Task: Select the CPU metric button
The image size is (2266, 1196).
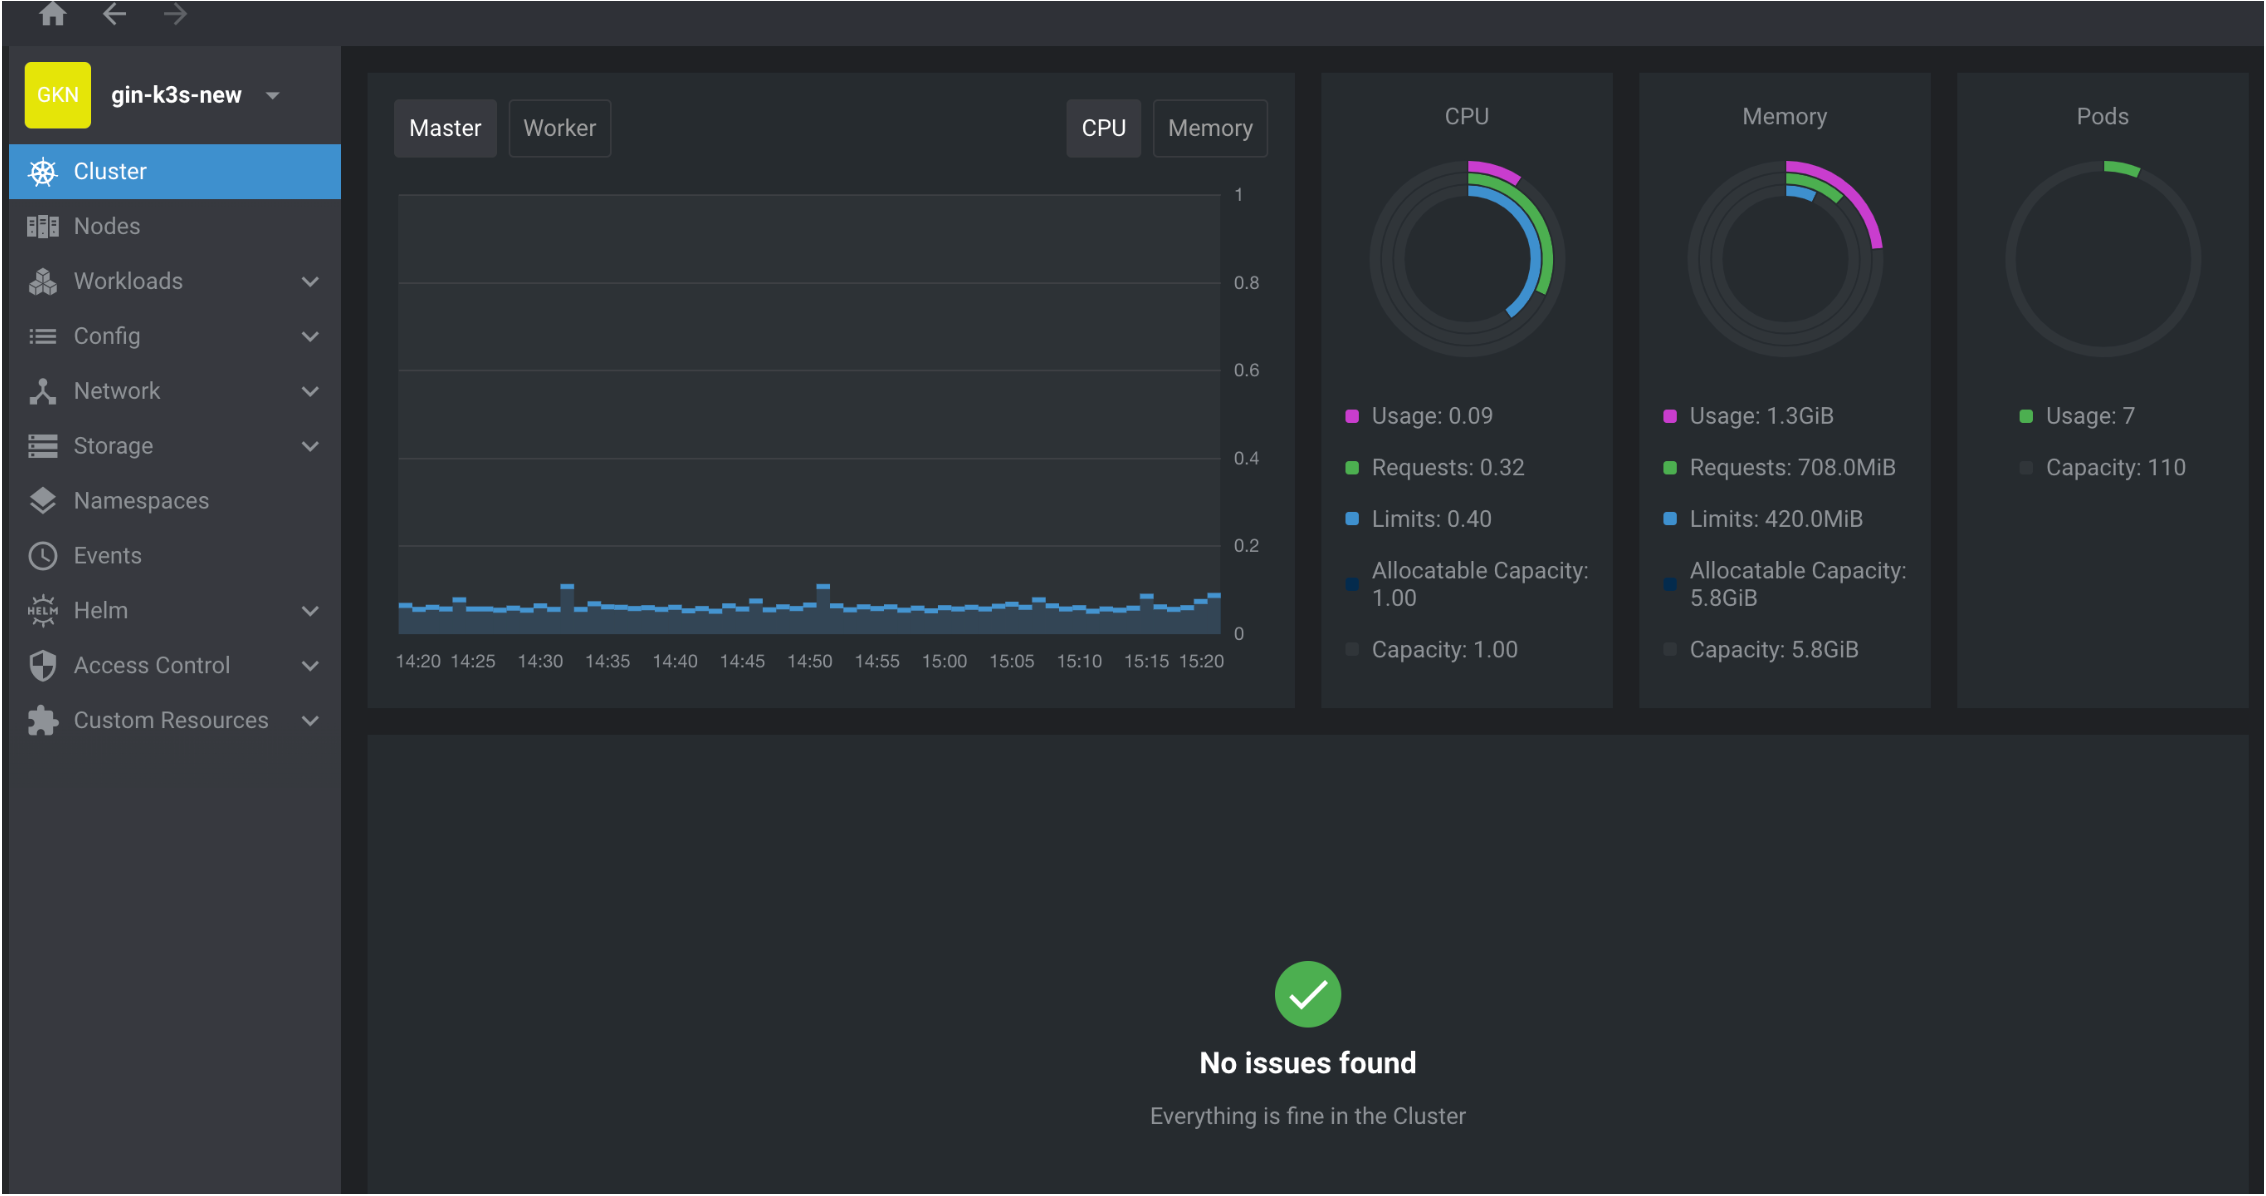Action: coord(1103,128)
